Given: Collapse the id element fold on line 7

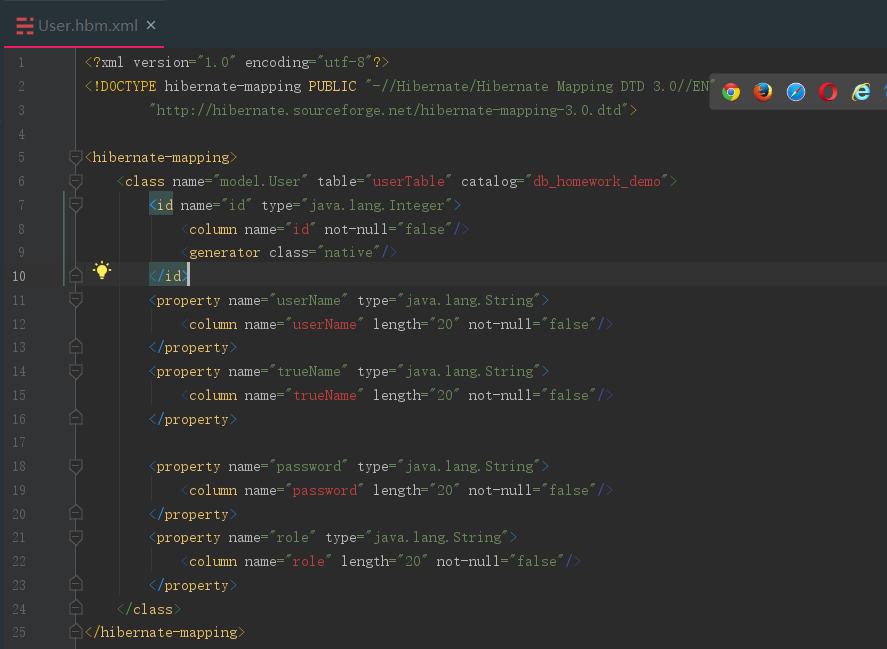Looking at the screenshot, I should click(75, 205).
